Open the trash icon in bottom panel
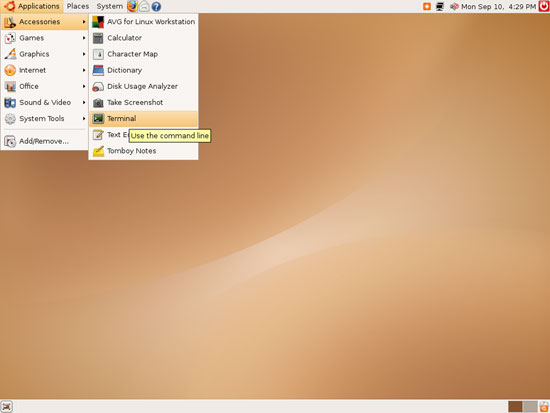The height and width of the screenshot is (413, 550). tap(544, 407)
